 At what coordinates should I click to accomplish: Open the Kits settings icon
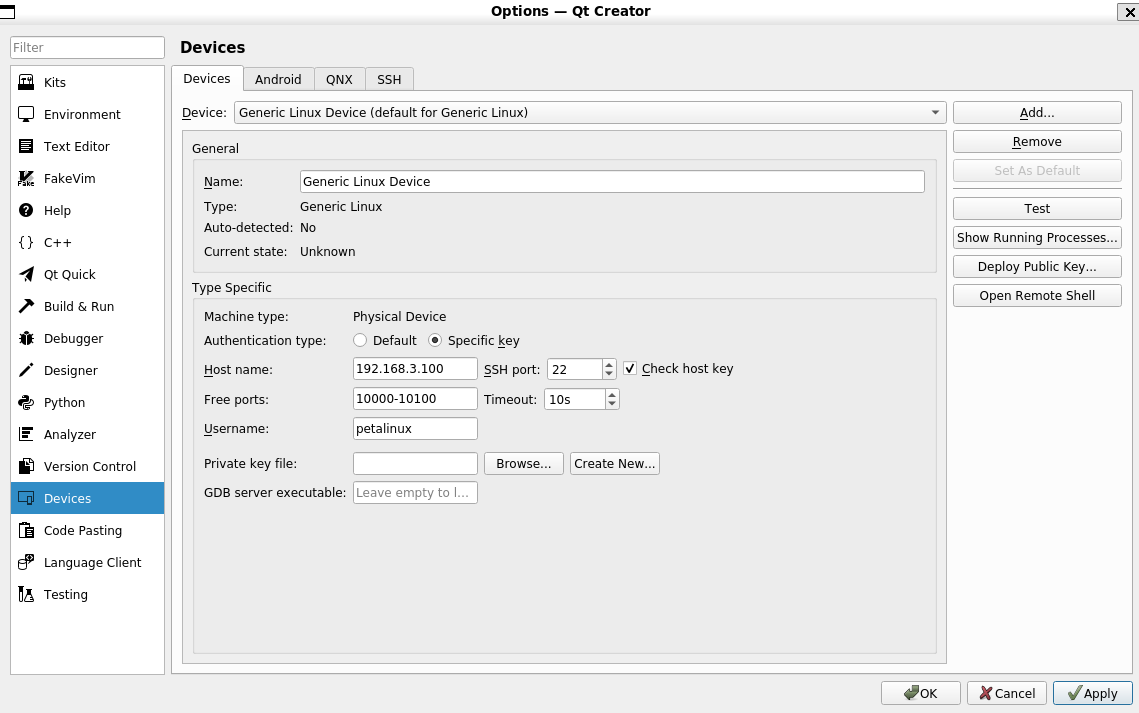pos(26,82)
